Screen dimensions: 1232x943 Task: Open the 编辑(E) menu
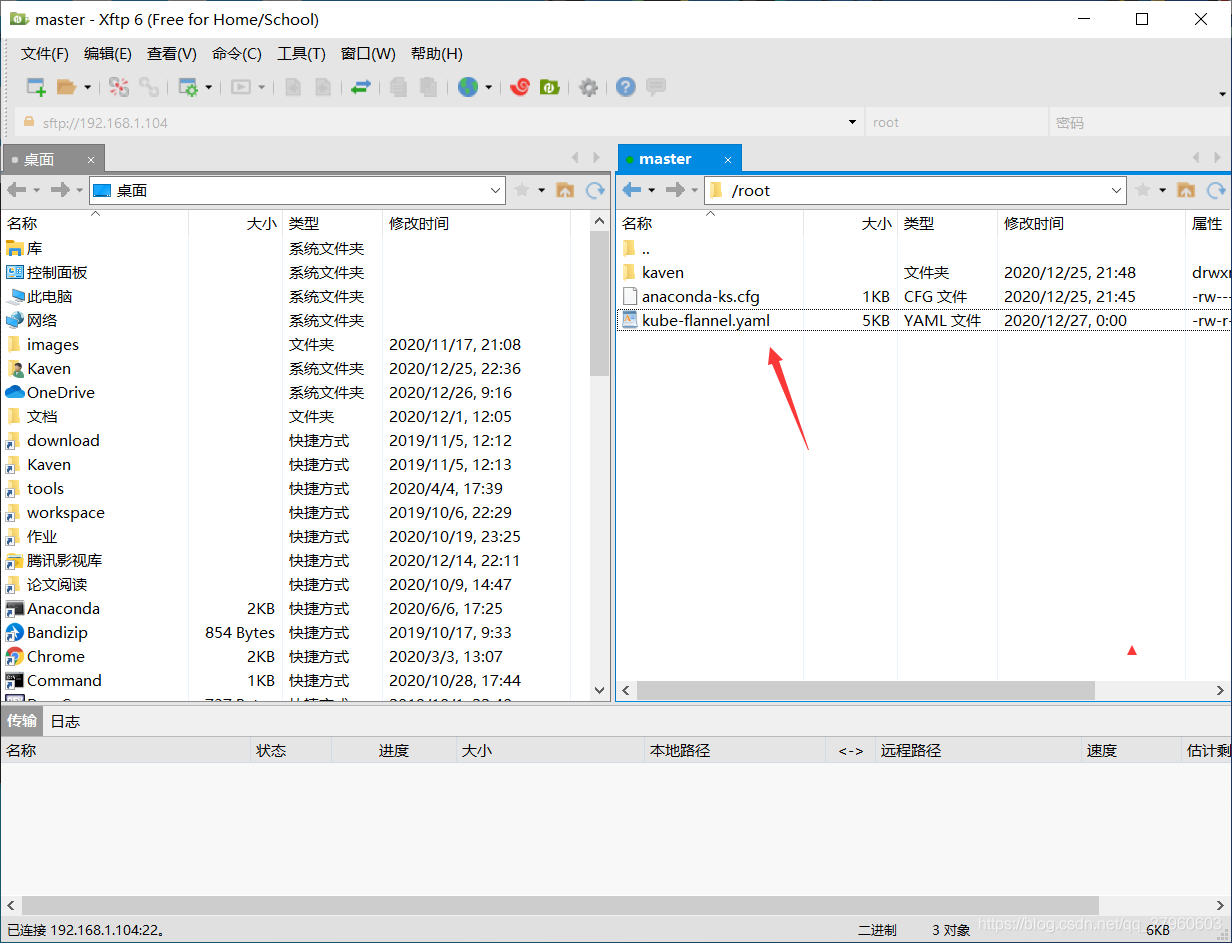(x=108, y=54)
